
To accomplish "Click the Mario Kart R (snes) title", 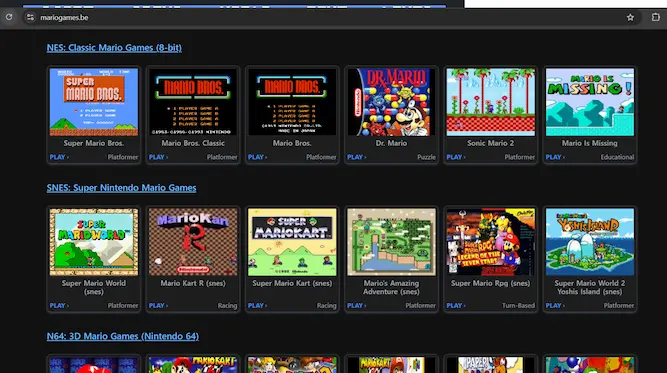I will click(x=193, y=283).
